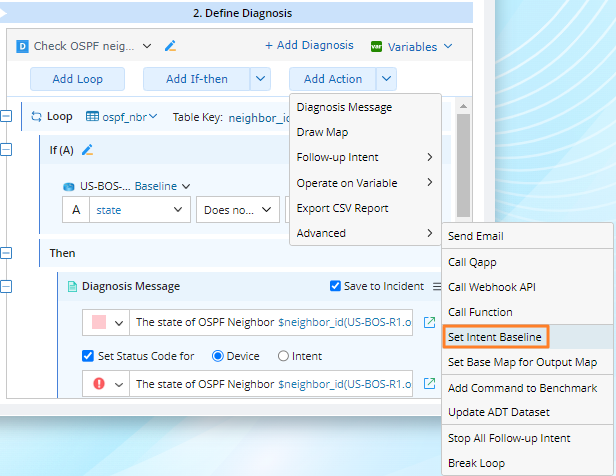Screen dimensions: 616x476
Task: Open Add If-then dropdown arrow
Action: point(260,79)
